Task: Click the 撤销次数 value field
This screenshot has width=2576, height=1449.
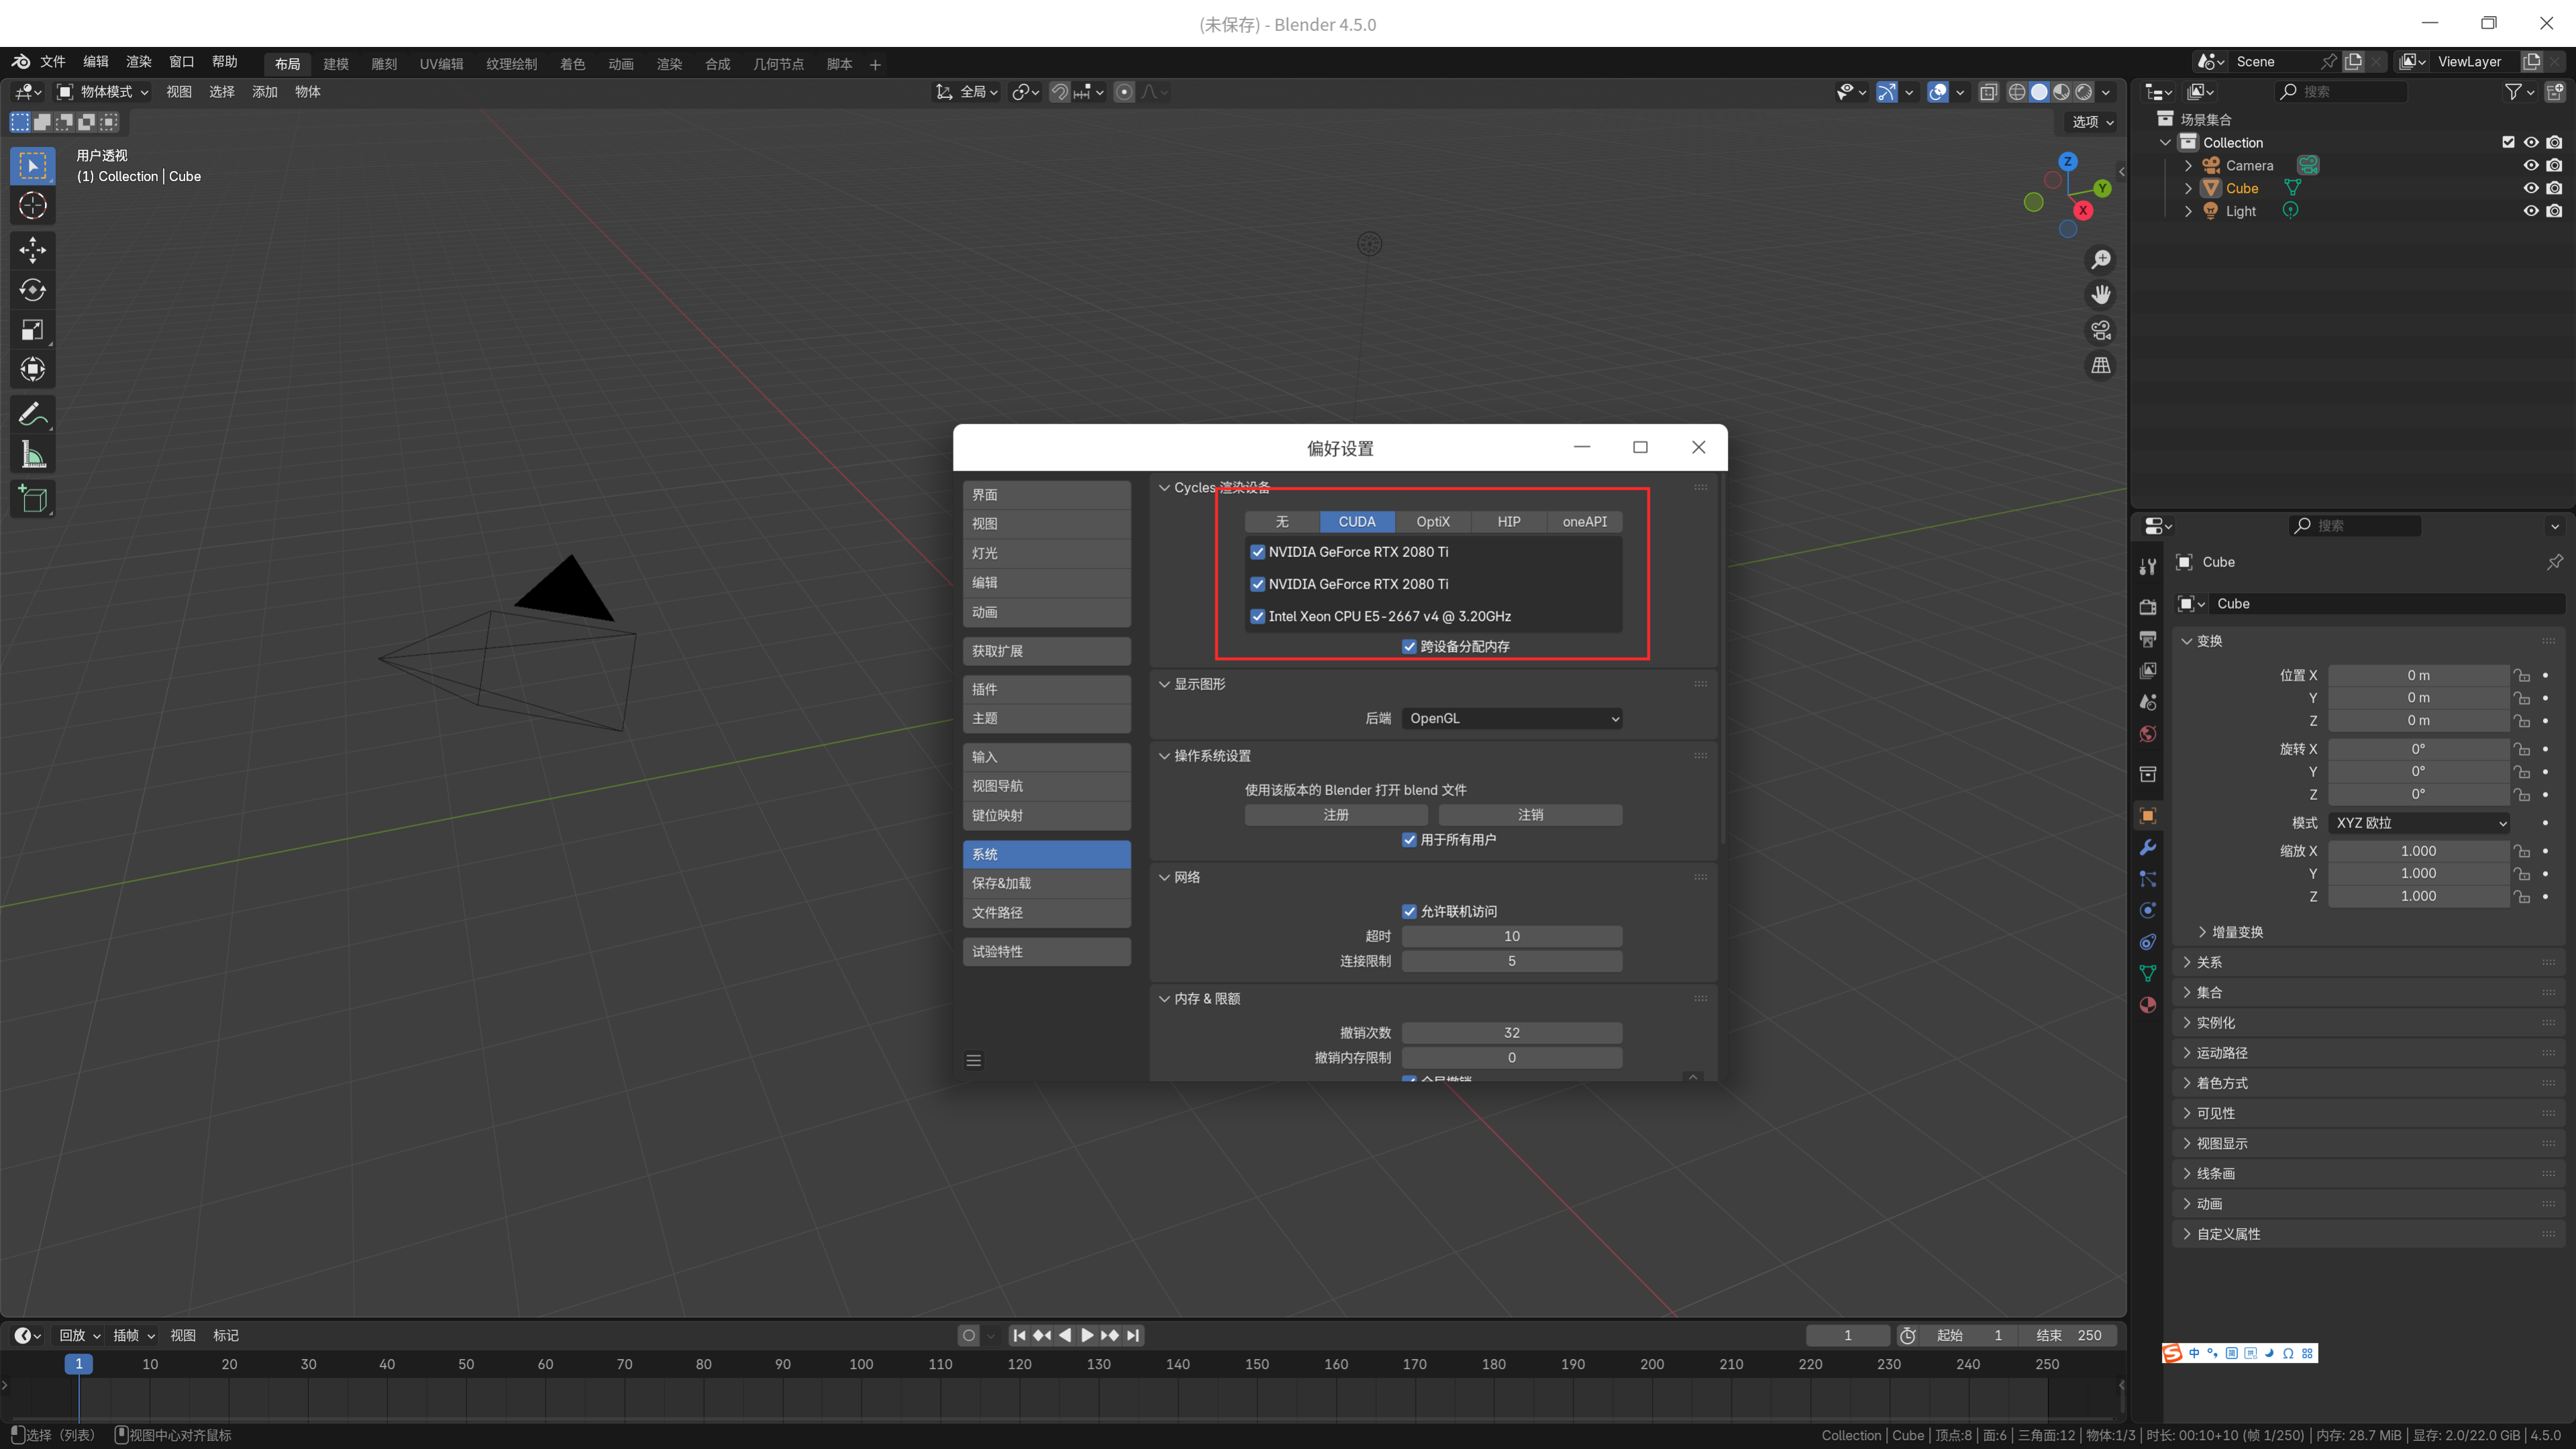Action: click(x=1512, y=1032)
